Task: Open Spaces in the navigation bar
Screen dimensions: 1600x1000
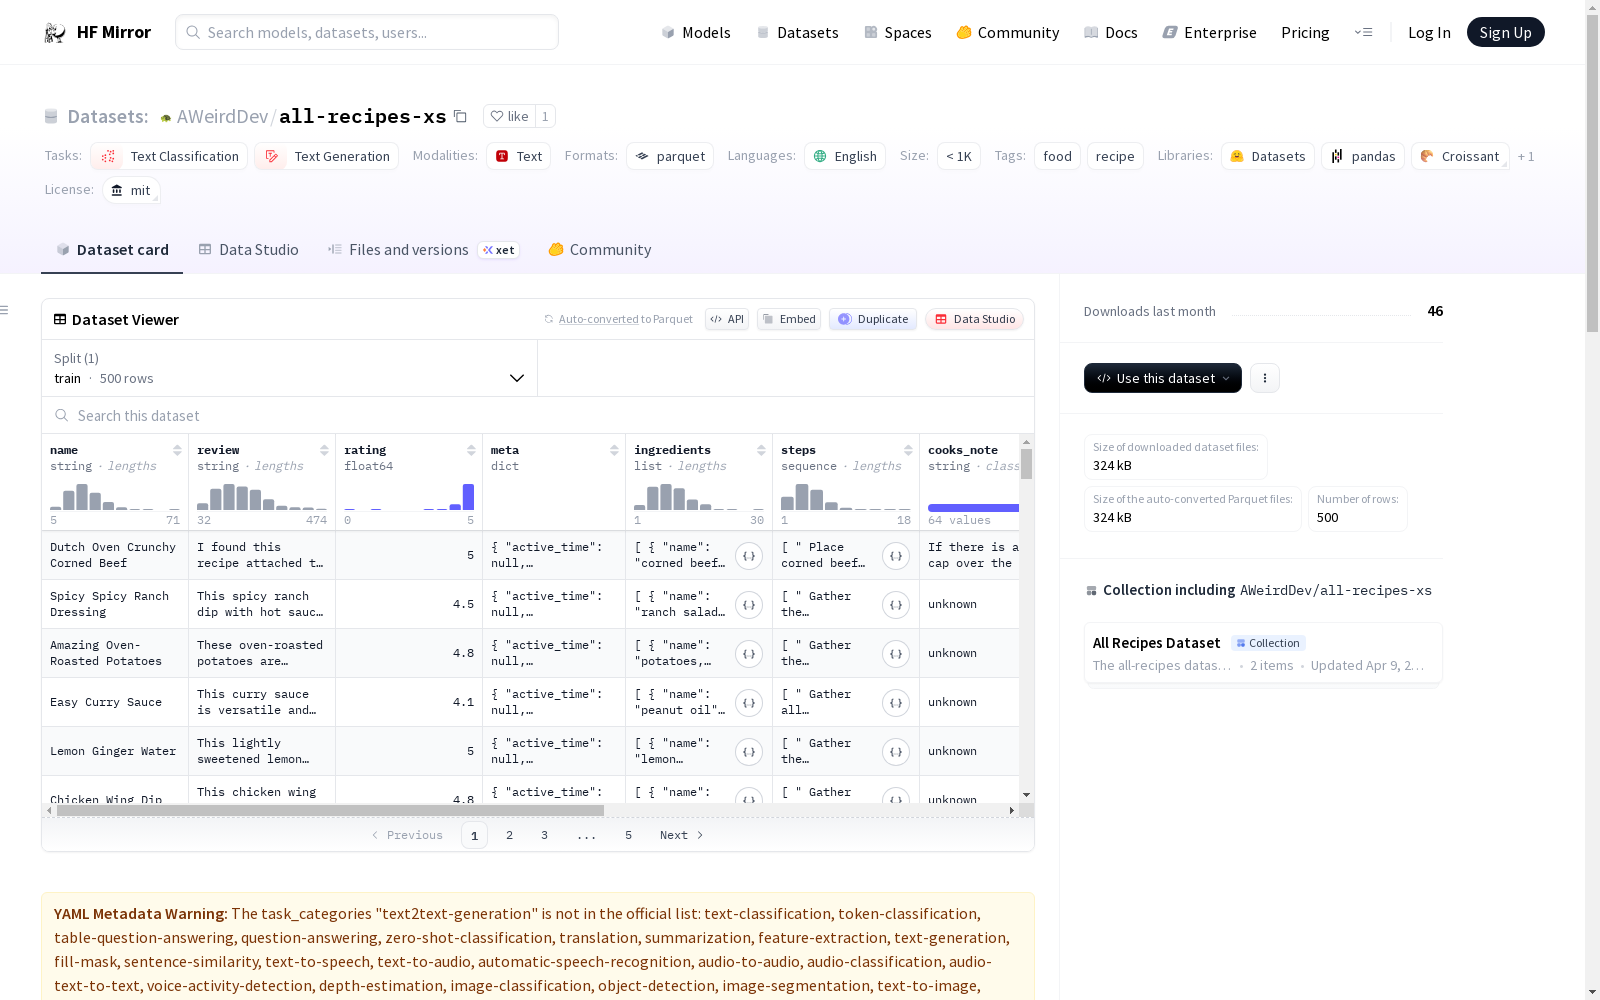Action: (898, 33)
